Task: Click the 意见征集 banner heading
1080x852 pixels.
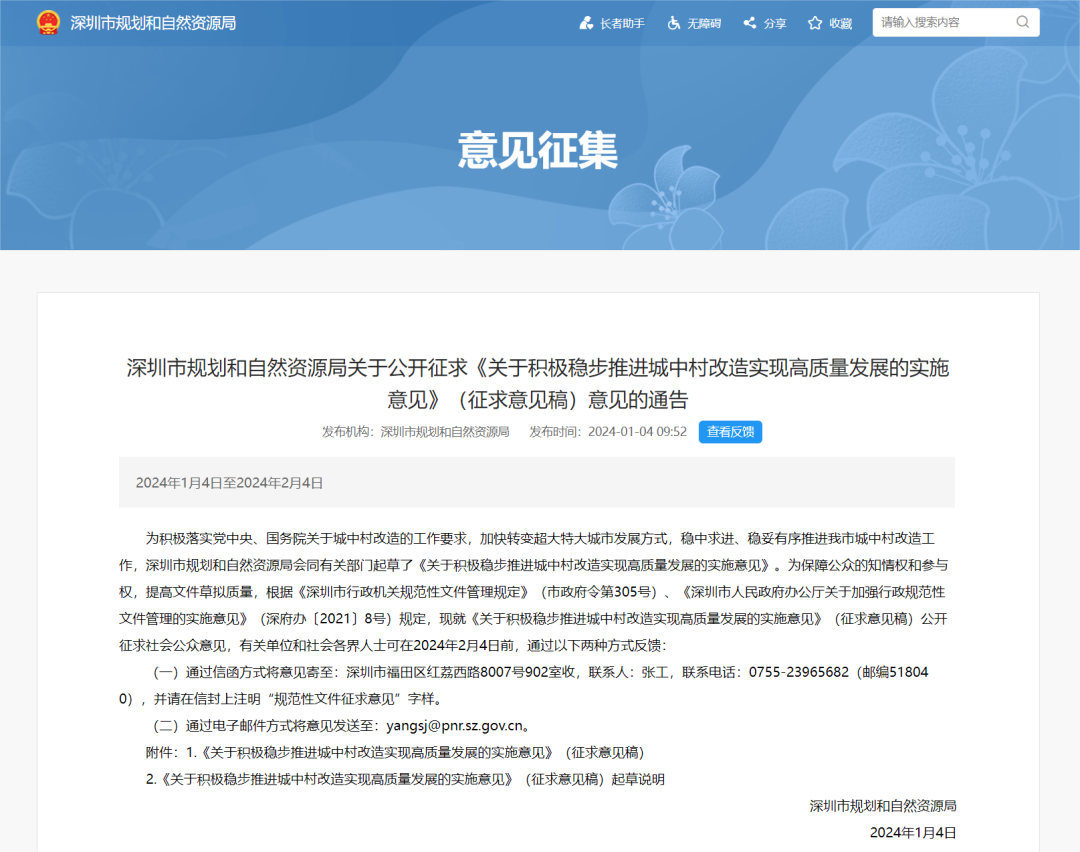Action: coord(538,149)
